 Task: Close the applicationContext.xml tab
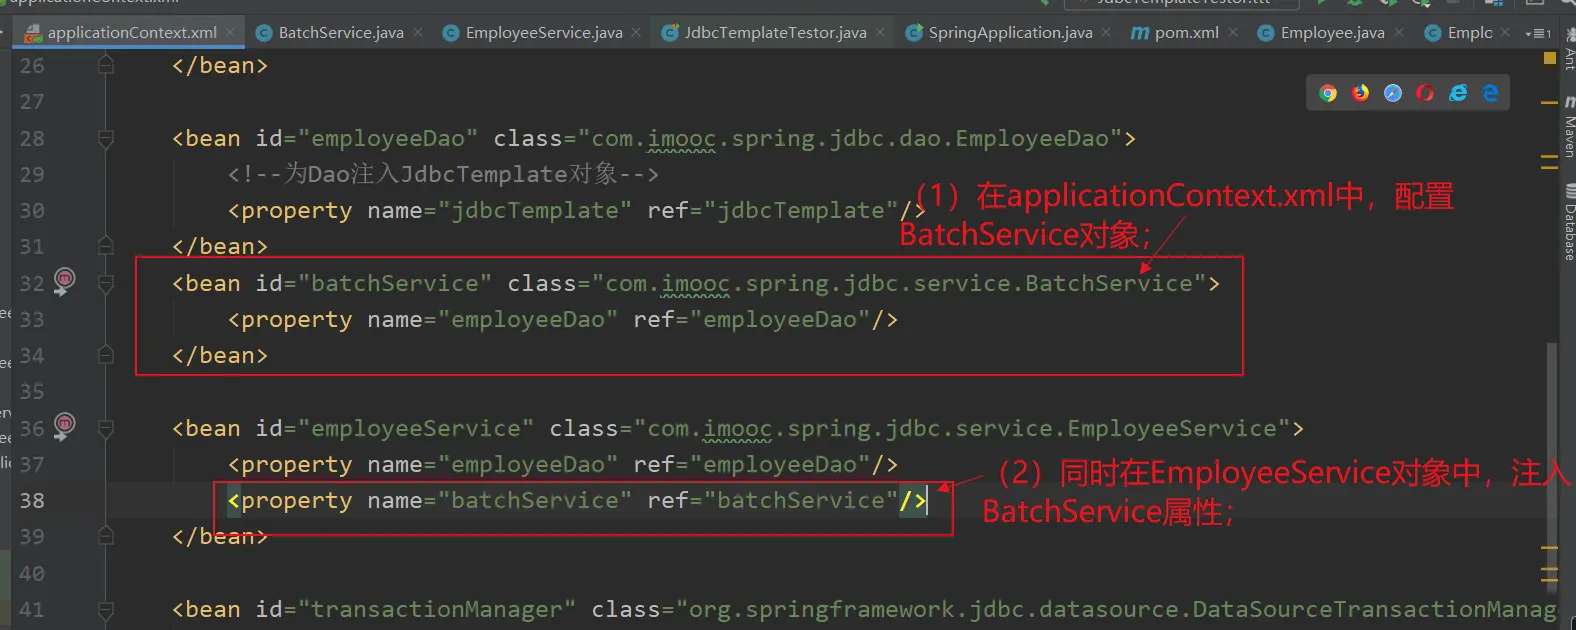[231, 33]
